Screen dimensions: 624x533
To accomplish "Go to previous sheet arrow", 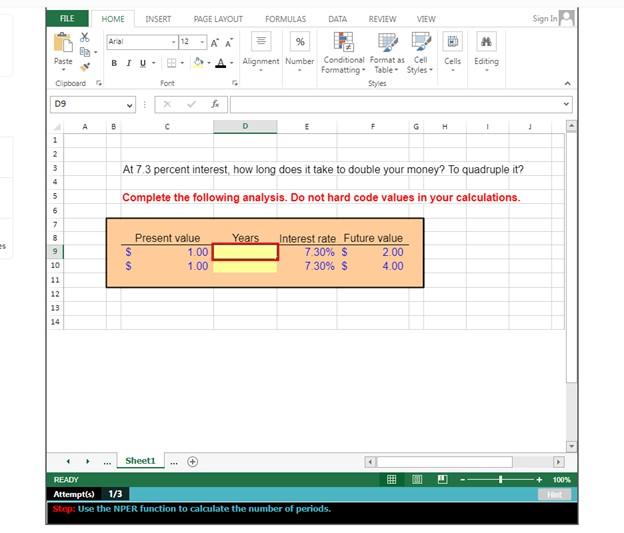I will 68,461.
